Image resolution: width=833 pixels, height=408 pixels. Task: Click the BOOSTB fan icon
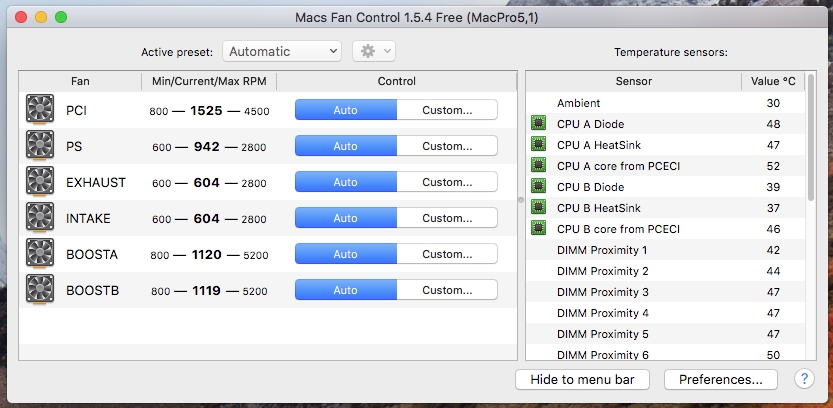[40, 290]
